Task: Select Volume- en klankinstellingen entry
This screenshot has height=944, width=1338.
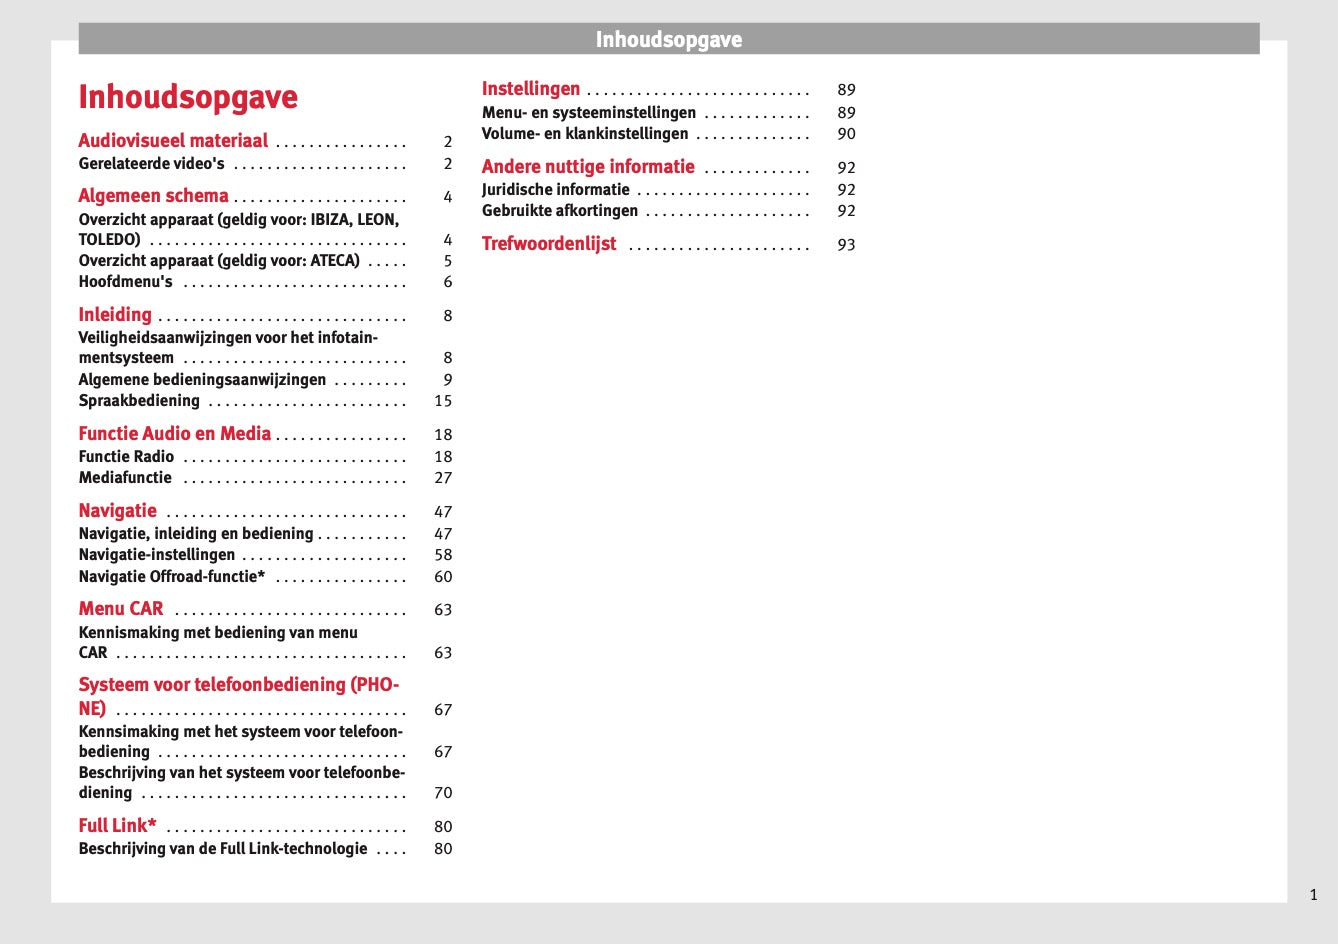Action: [585, 134]
